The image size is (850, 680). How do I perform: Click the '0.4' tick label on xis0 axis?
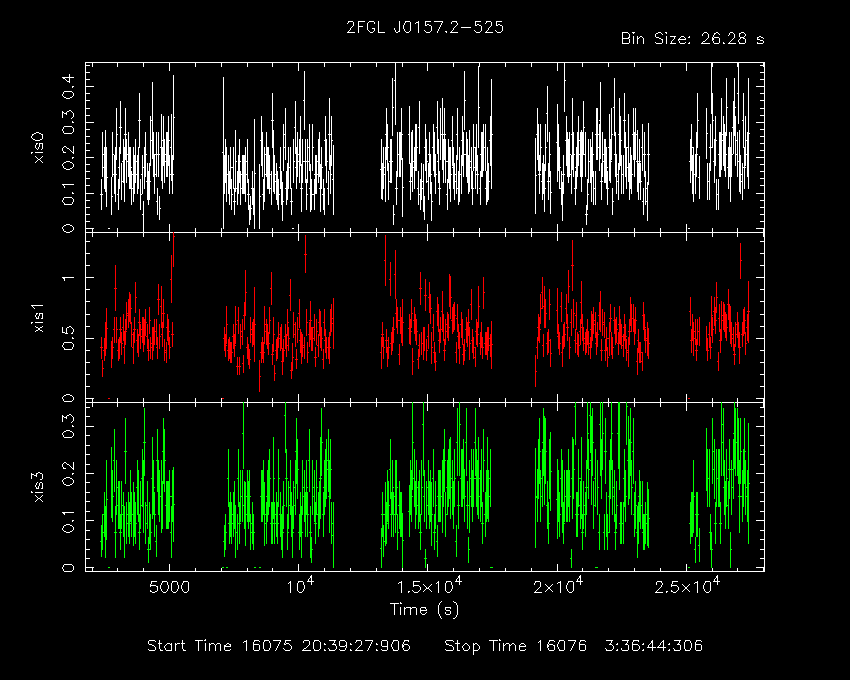68,87
